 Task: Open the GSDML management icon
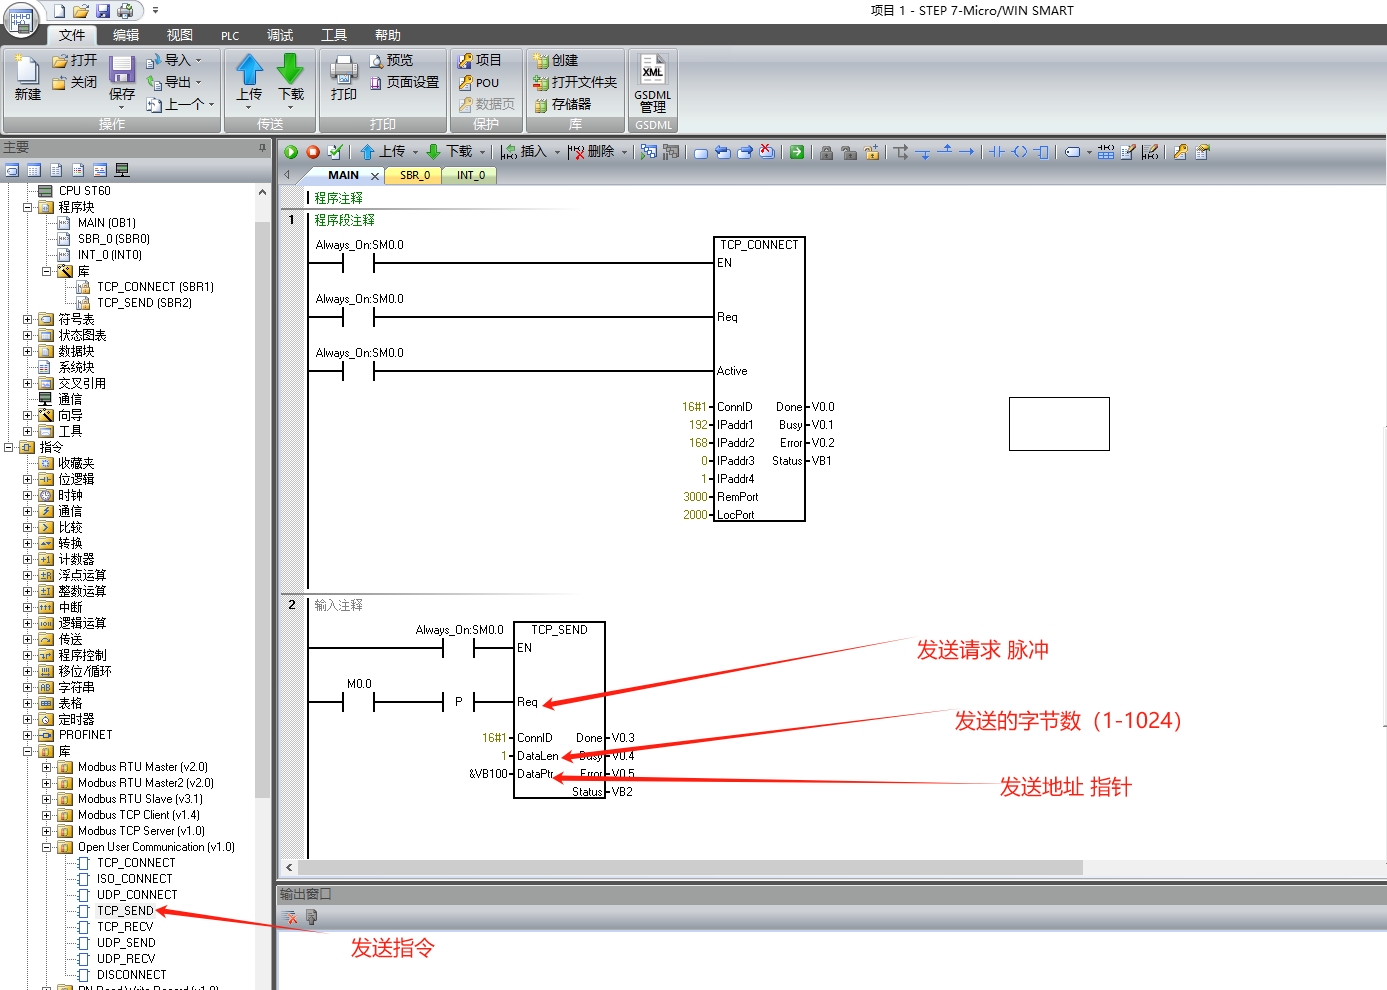(652, 82)
